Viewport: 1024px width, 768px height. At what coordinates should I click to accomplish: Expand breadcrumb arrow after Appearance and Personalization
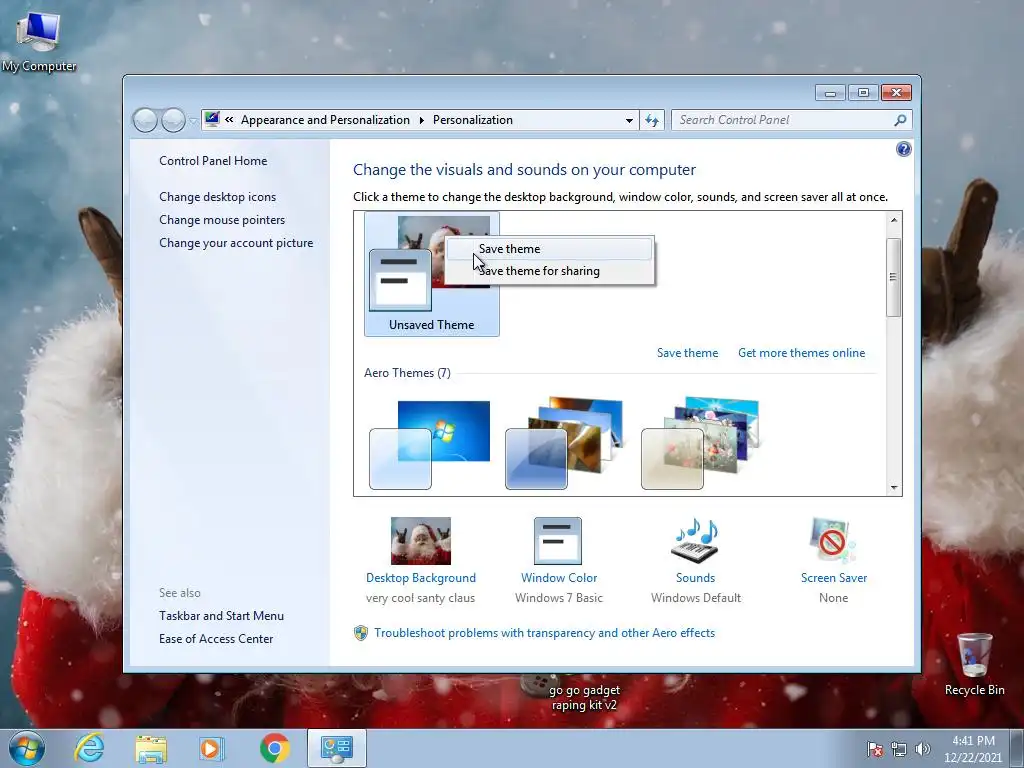[x=421, y=120]
